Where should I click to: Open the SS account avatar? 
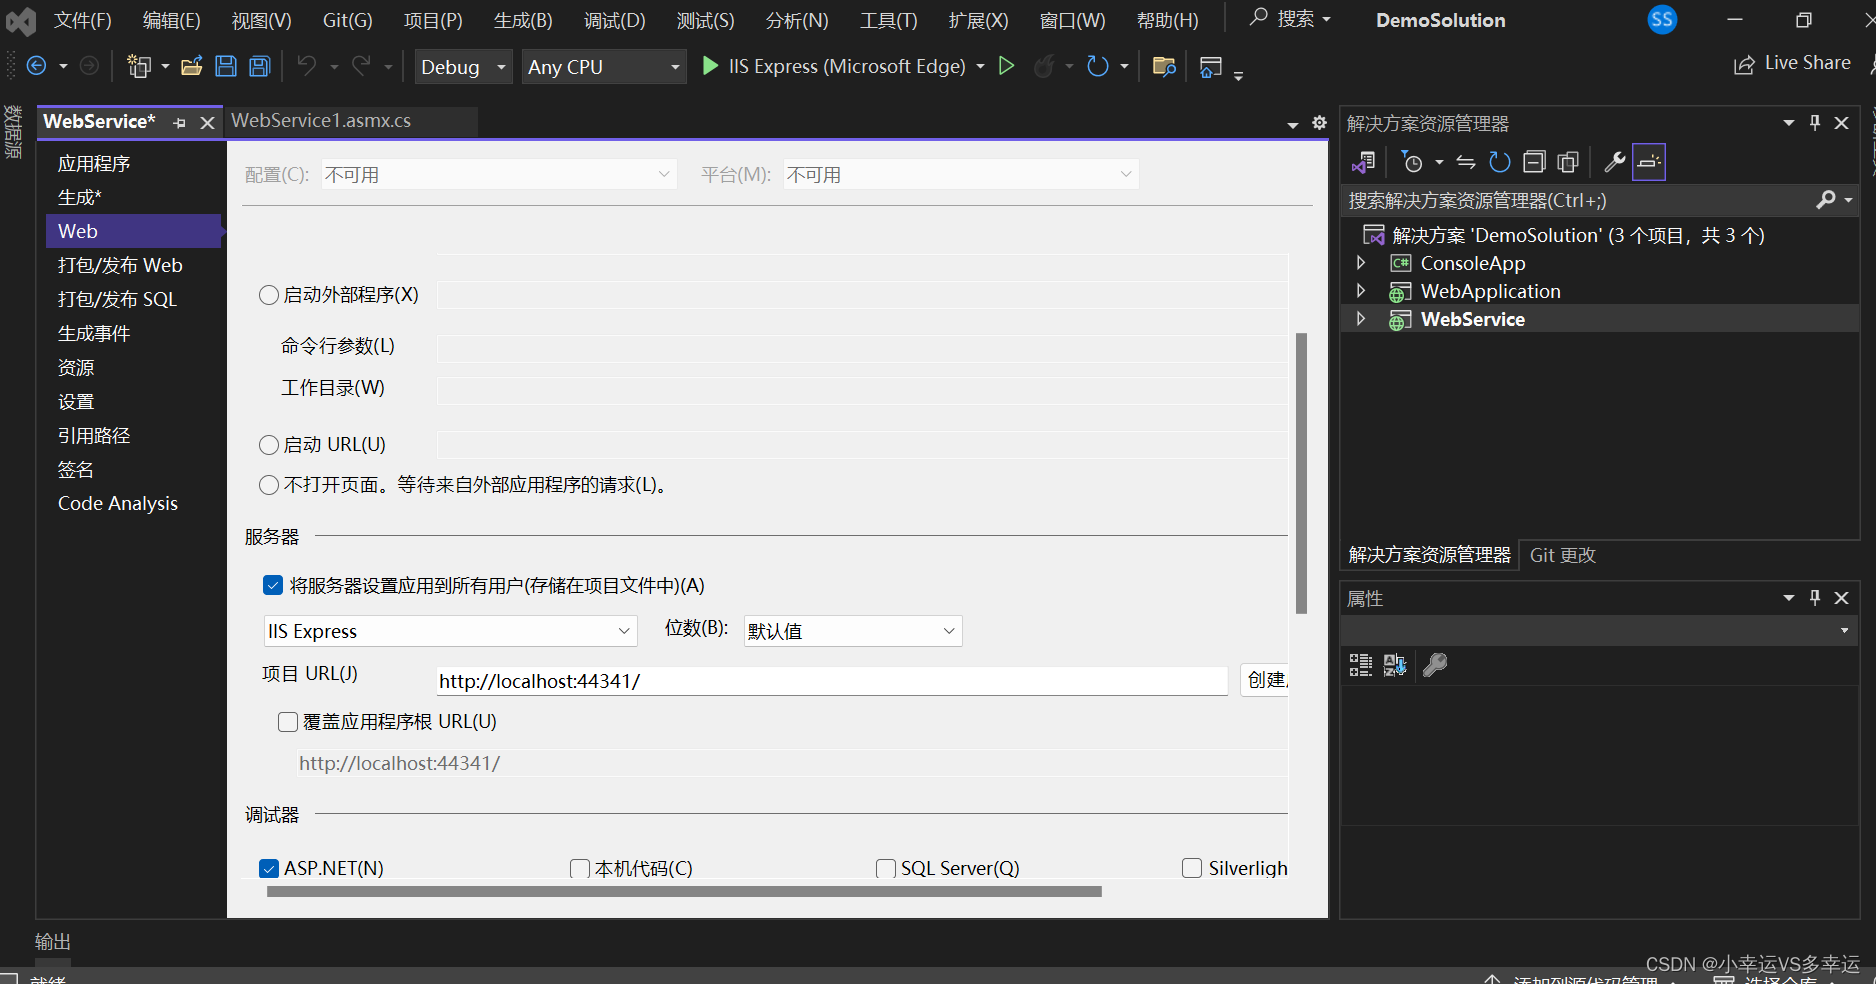(1662, 19)
